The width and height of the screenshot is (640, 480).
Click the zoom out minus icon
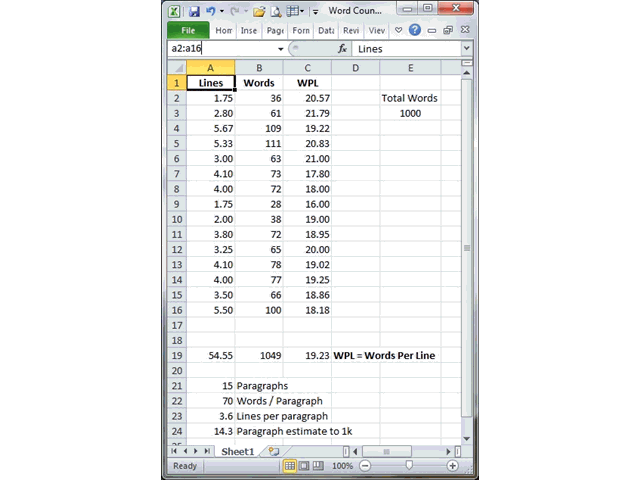point(366,466)
